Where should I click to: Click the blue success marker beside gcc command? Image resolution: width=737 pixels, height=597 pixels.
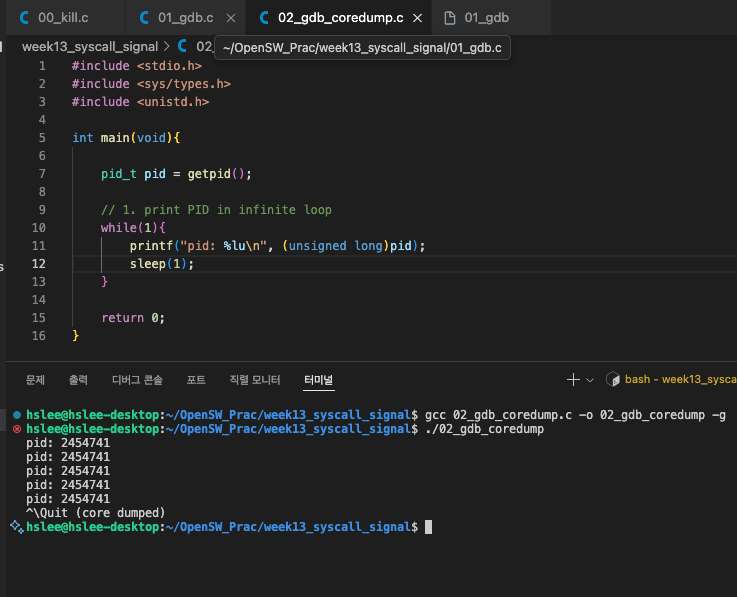coord(17,415)
